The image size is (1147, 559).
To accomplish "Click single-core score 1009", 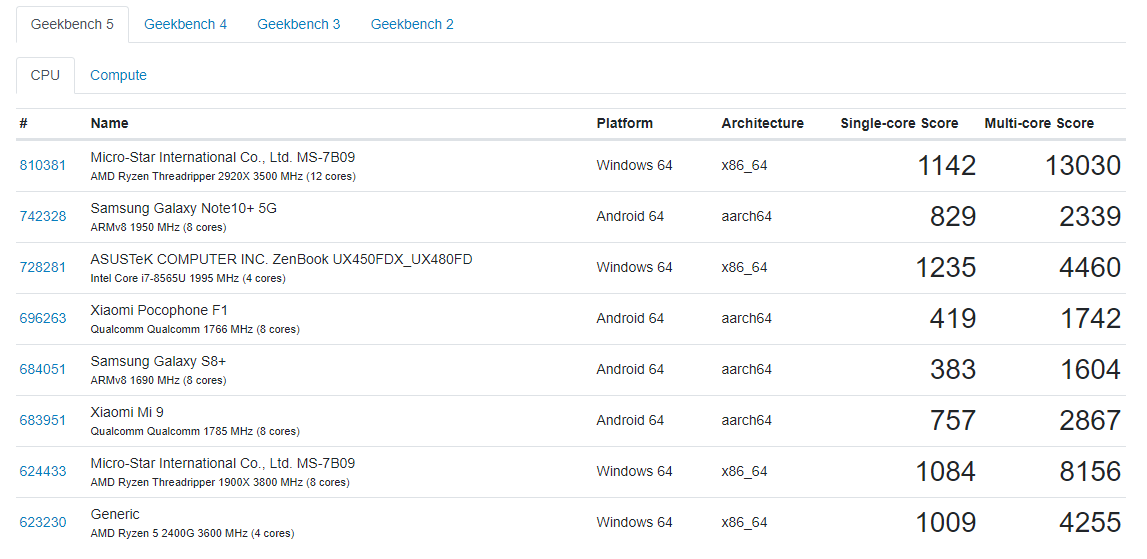I will coord(946,522).
